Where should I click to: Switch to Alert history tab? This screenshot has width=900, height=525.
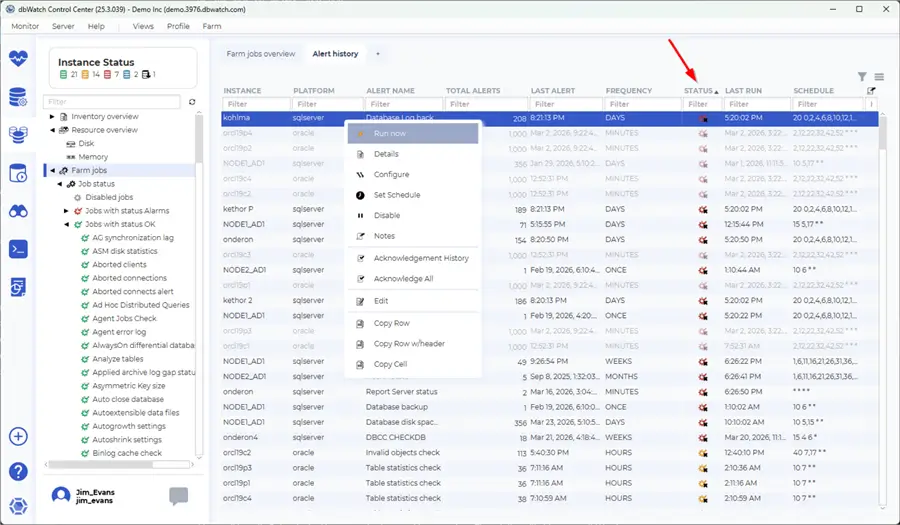[335, 54]
